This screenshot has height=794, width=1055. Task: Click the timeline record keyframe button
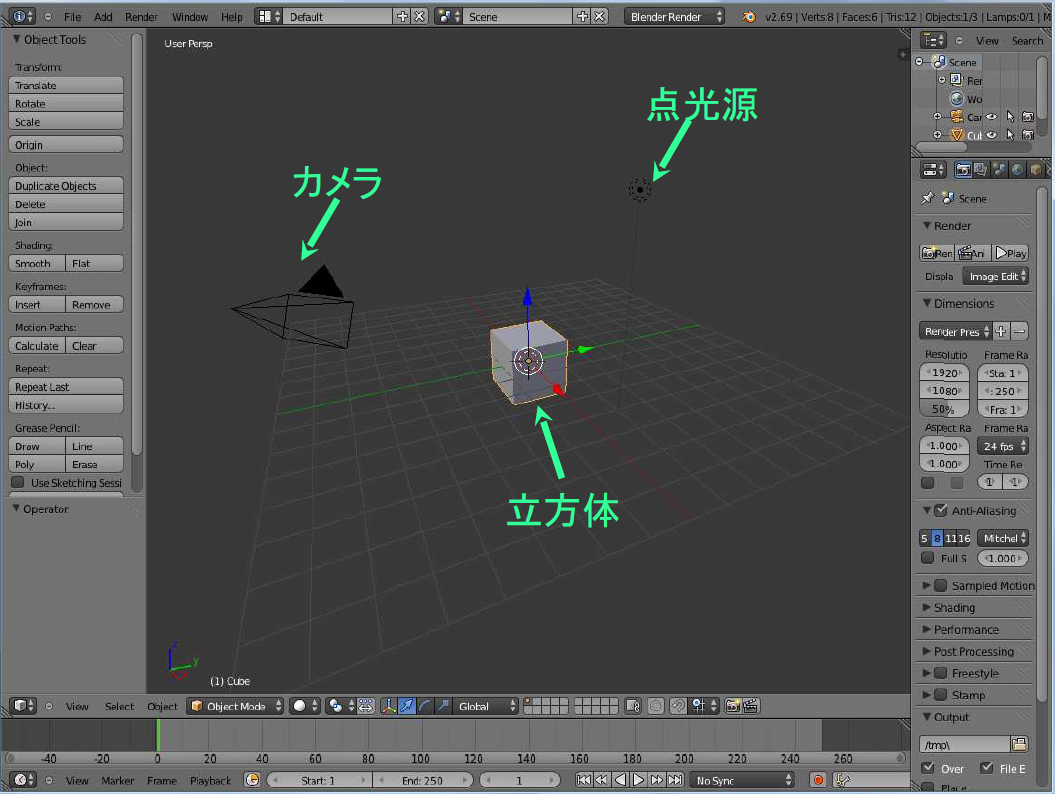click(818, 780)
